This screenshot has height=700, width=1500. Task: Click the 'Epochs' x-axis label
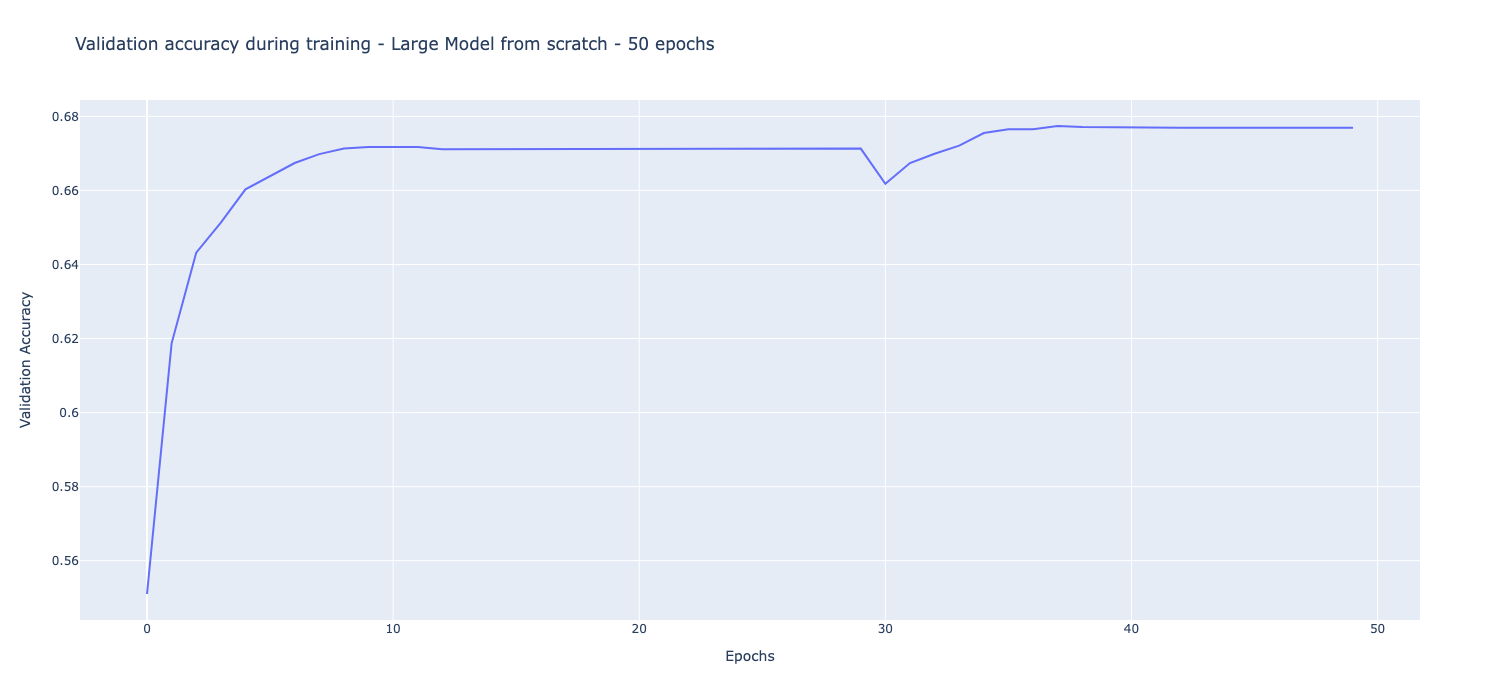749,657
